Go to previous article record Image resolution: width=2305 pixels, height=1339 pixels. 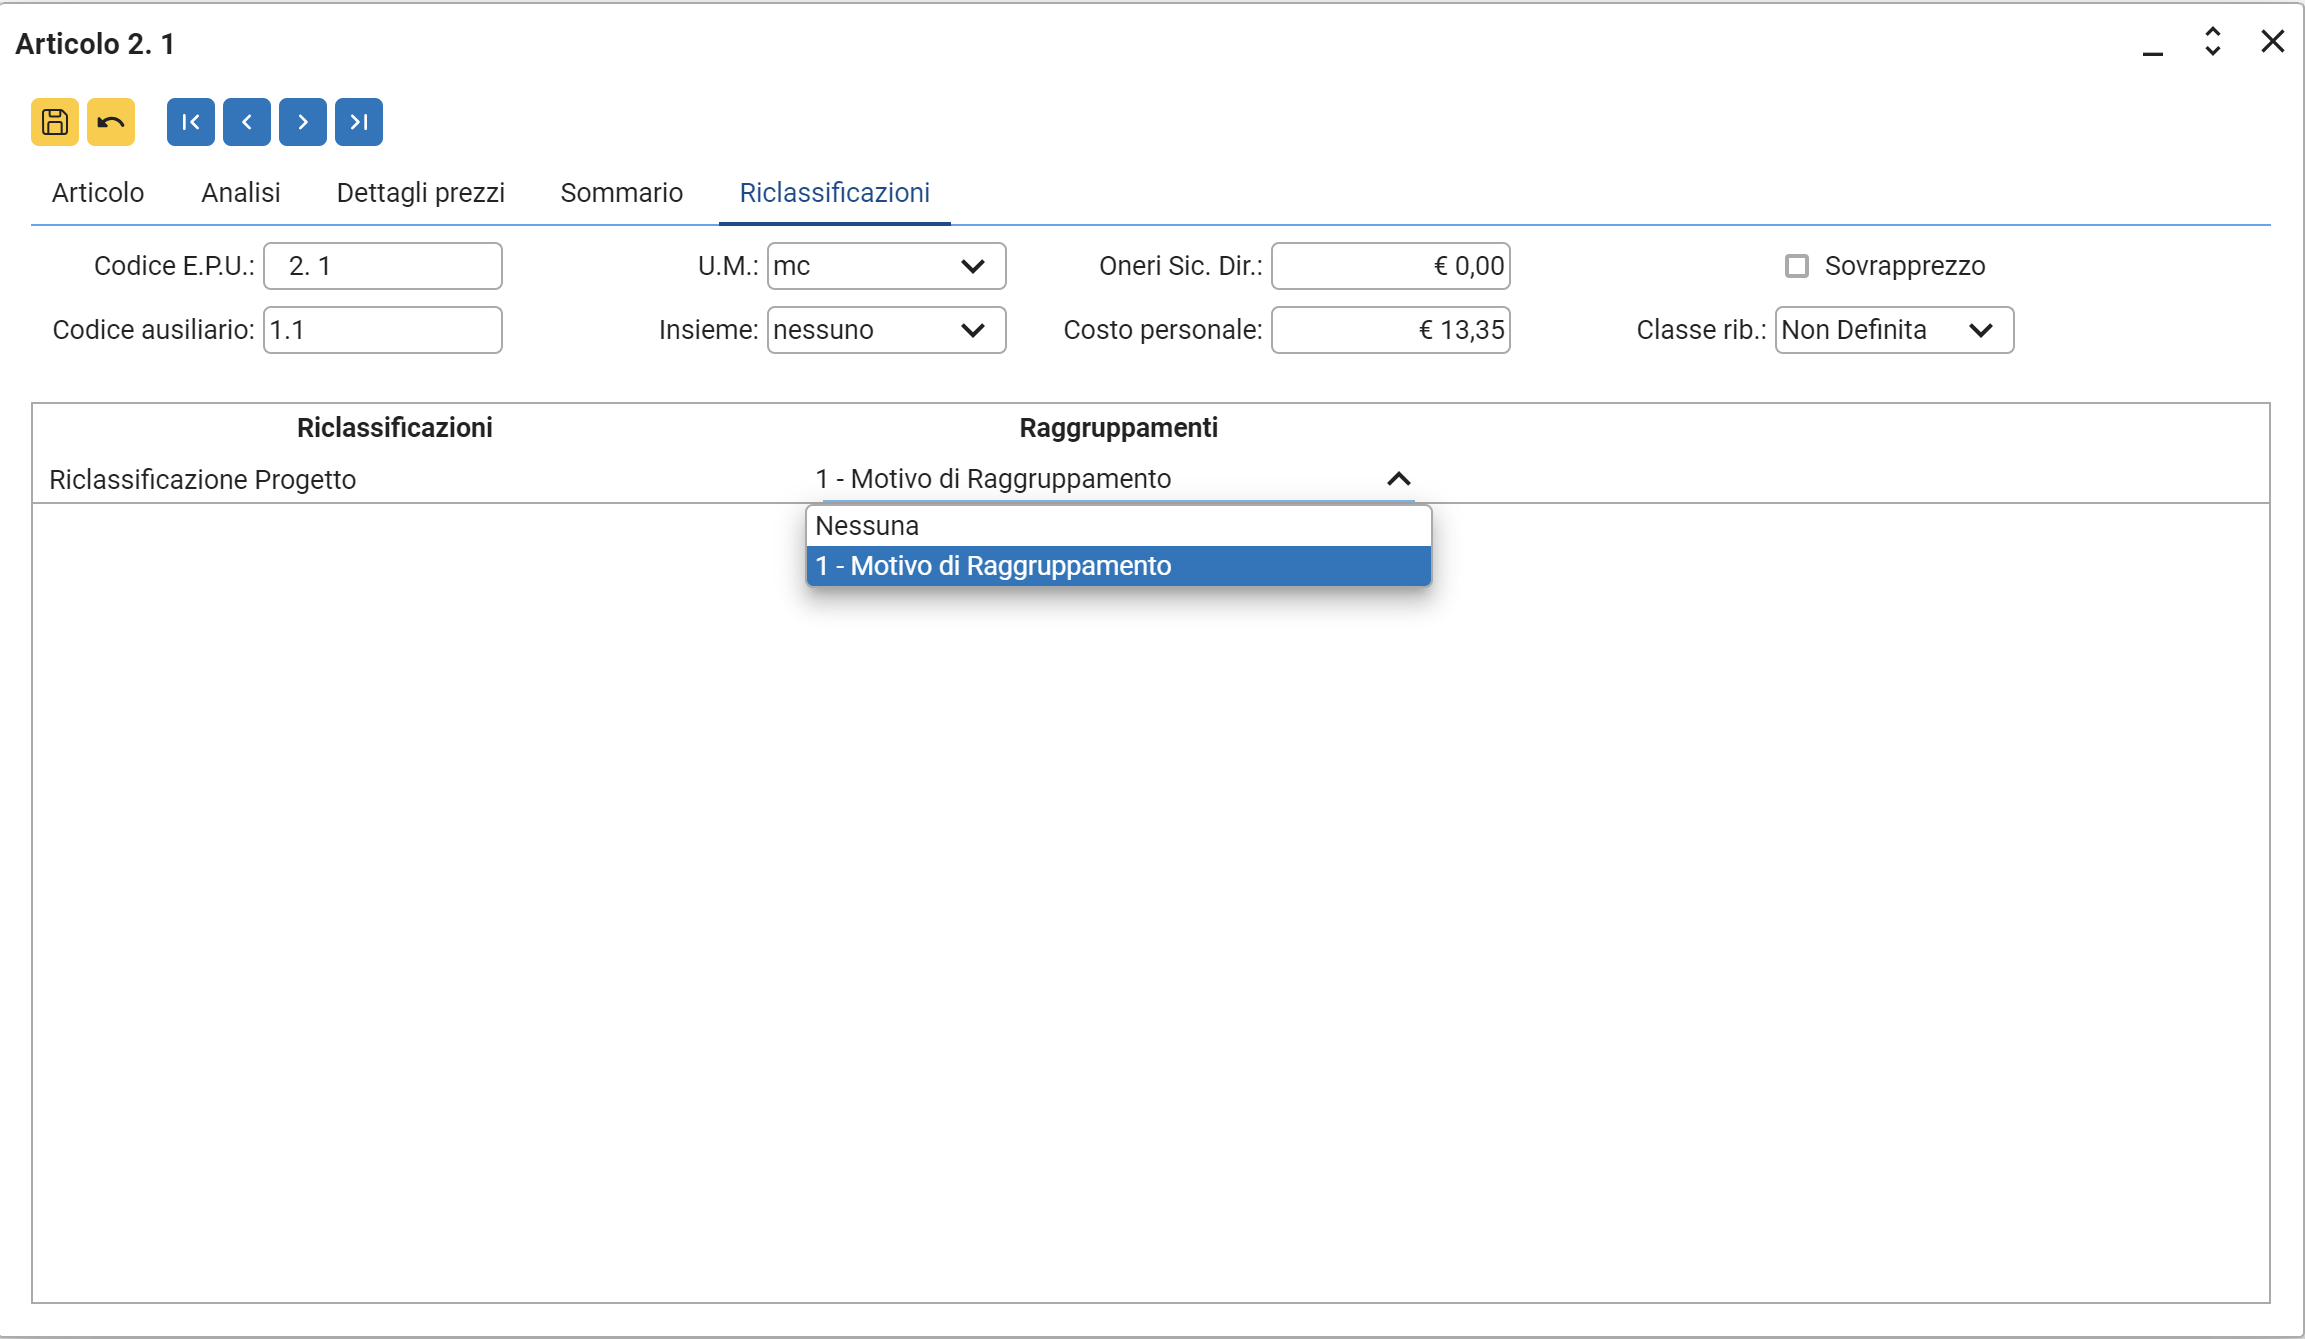(247, 122)
